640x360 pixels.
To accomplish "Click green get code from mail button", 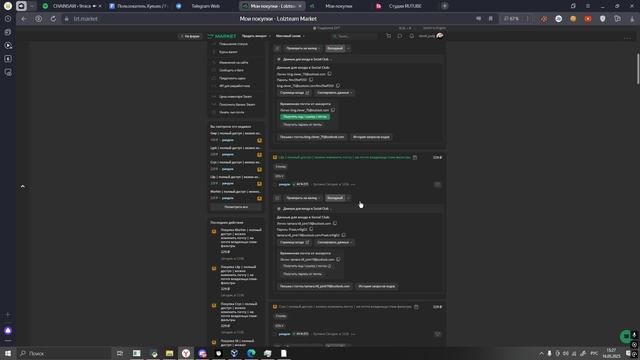I will (x=305, y=117).
